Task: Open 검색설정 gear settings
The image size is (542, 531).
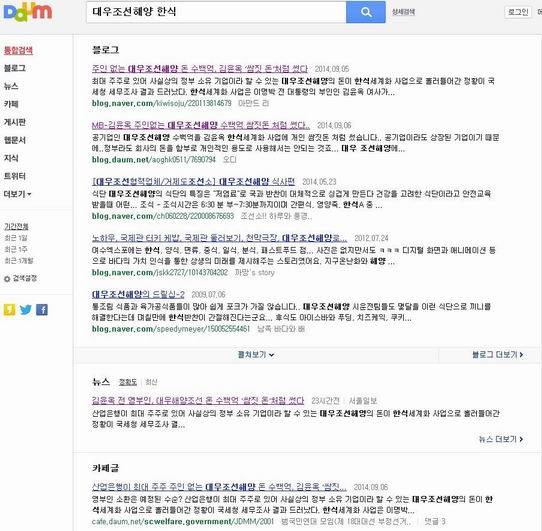Action: pyautogui.click(x=20, y=278)
